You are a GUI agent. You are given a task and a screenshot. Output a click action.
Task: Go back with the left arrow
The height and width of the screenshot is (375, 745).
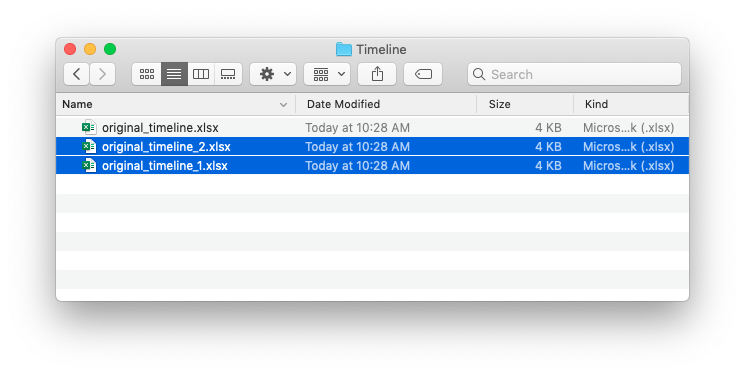coord(76,74)
